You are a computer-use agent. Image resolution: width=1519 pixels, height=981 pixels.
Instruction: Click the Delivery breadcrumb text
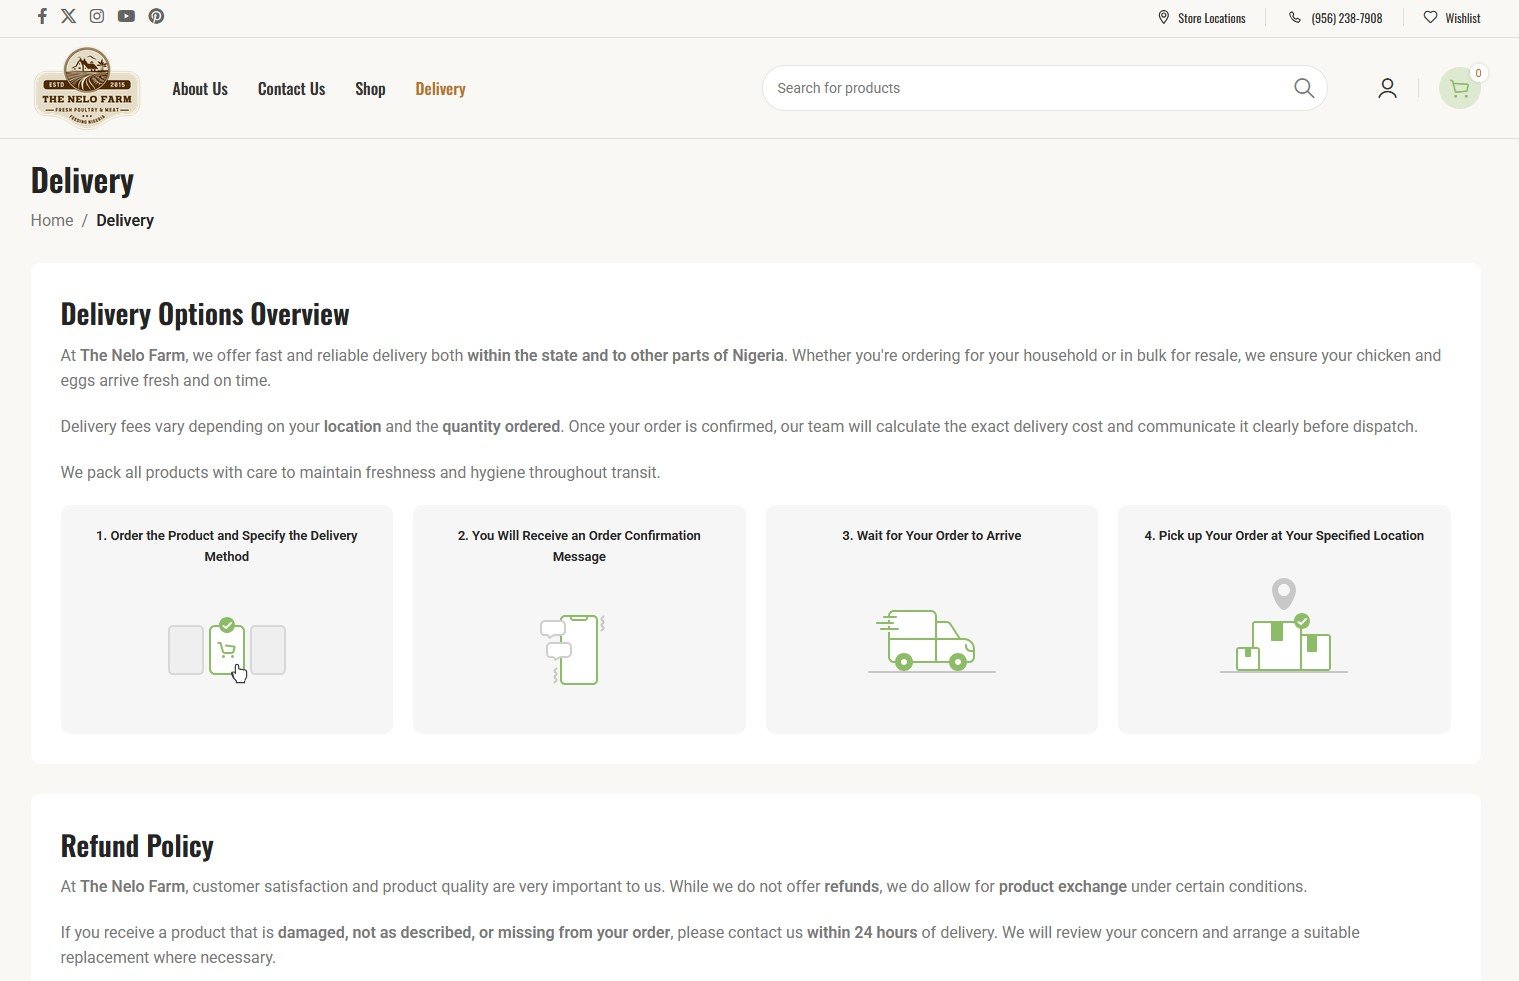point(125,220)
